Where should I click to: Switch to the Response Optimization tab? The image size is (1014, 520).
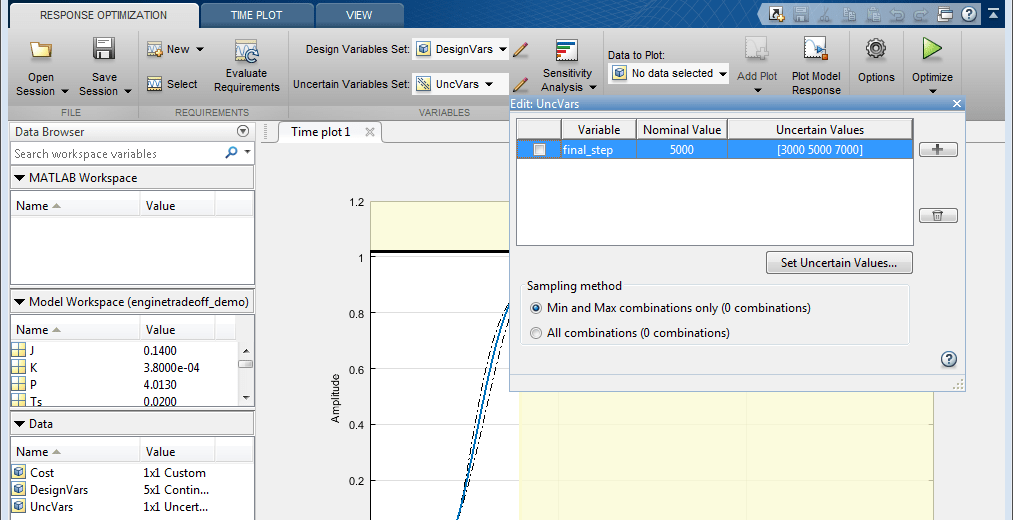103,15
